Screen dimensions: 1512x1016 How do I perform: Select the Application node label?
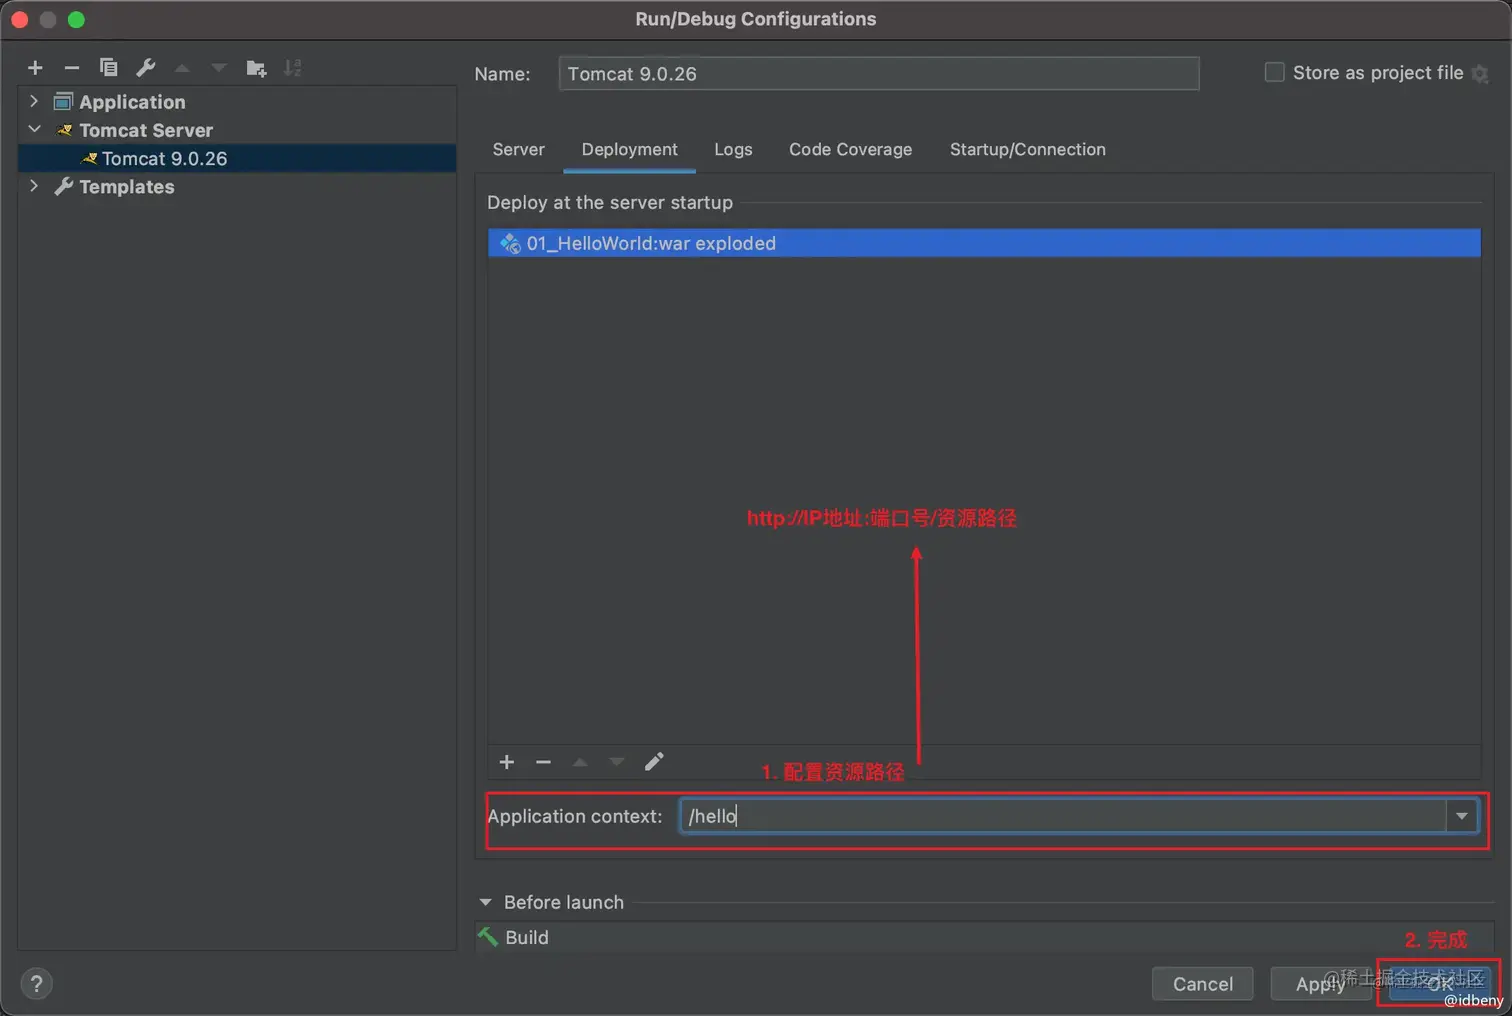click(132, 102)
